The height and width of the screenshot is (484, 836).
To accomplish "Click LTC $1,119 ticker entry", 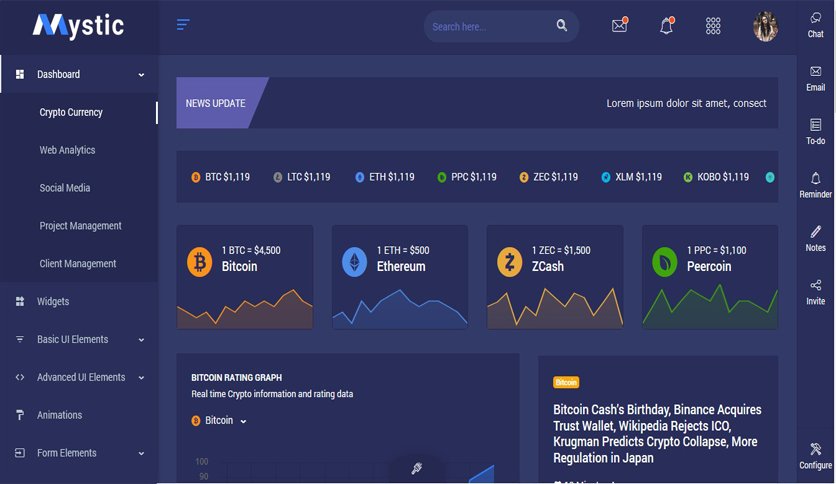I will click(302, 177).
